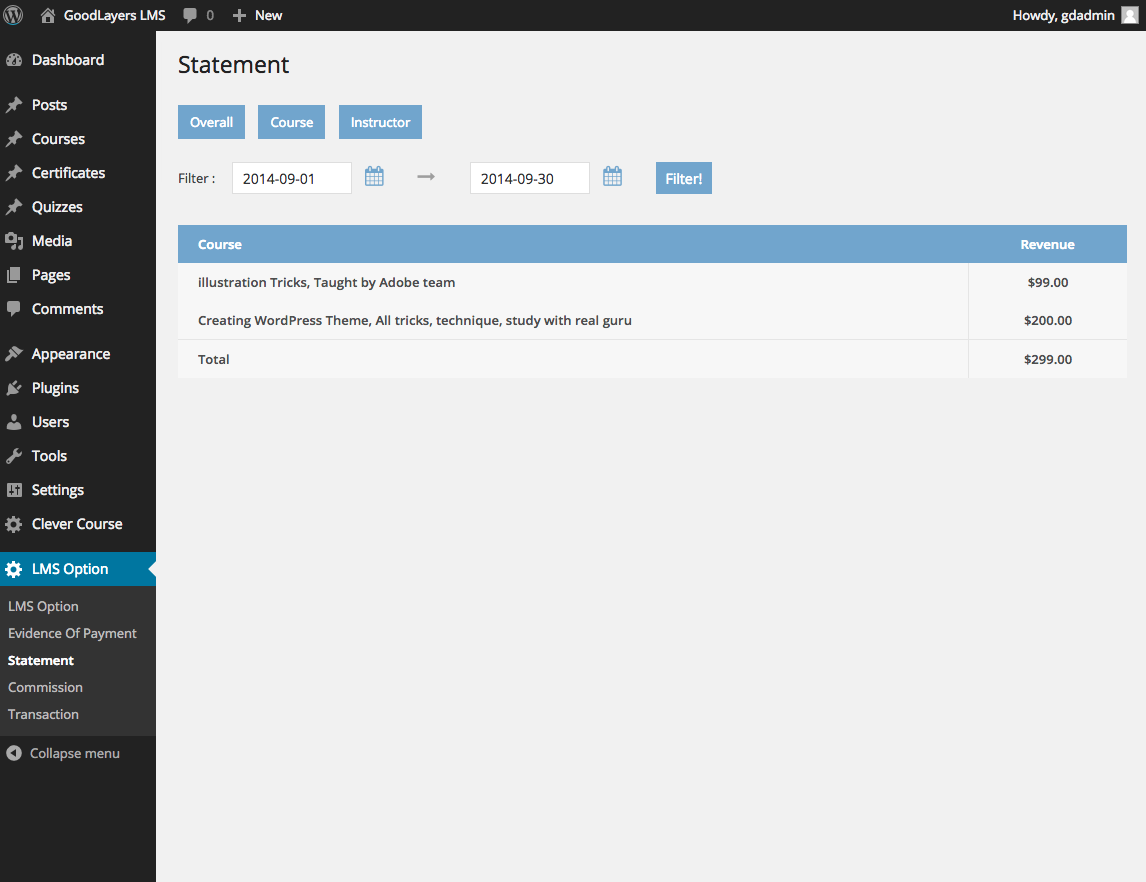Click the Quizzes pin icon

click(14, 207)
